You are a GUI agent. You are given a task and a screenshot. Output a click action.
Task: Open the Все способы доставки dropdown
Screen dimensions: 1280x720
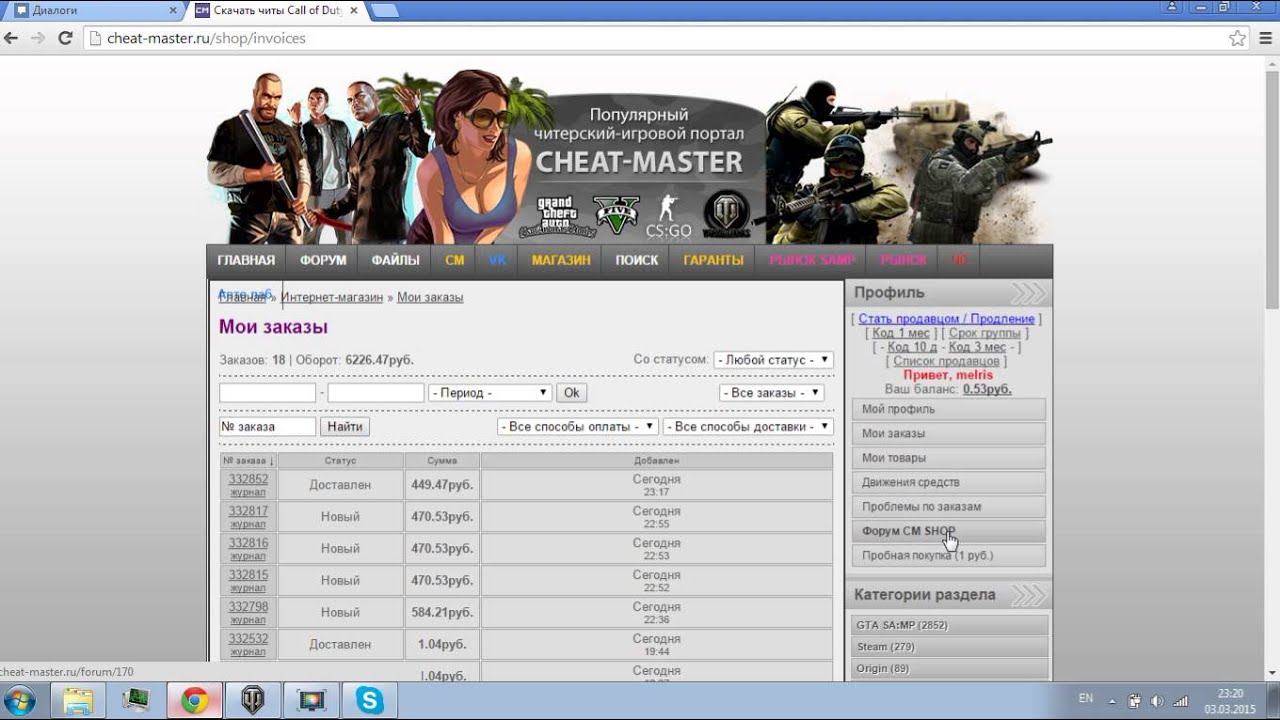[x=748, y=427]
